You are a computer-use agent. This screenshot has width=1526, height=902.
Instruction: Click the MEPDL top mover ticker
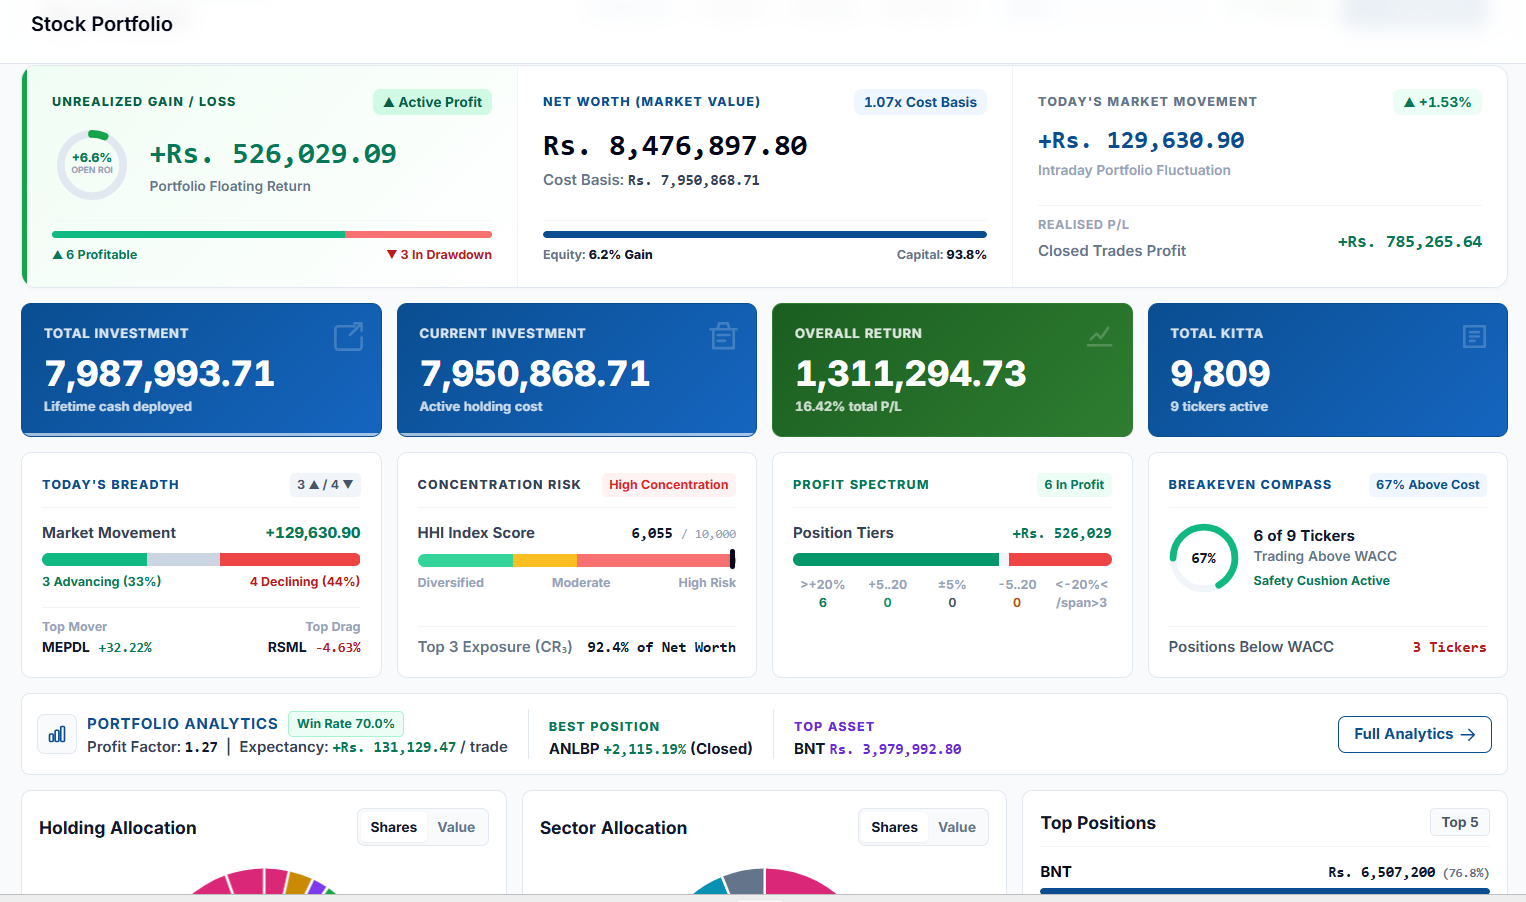(x=66, y=647)
